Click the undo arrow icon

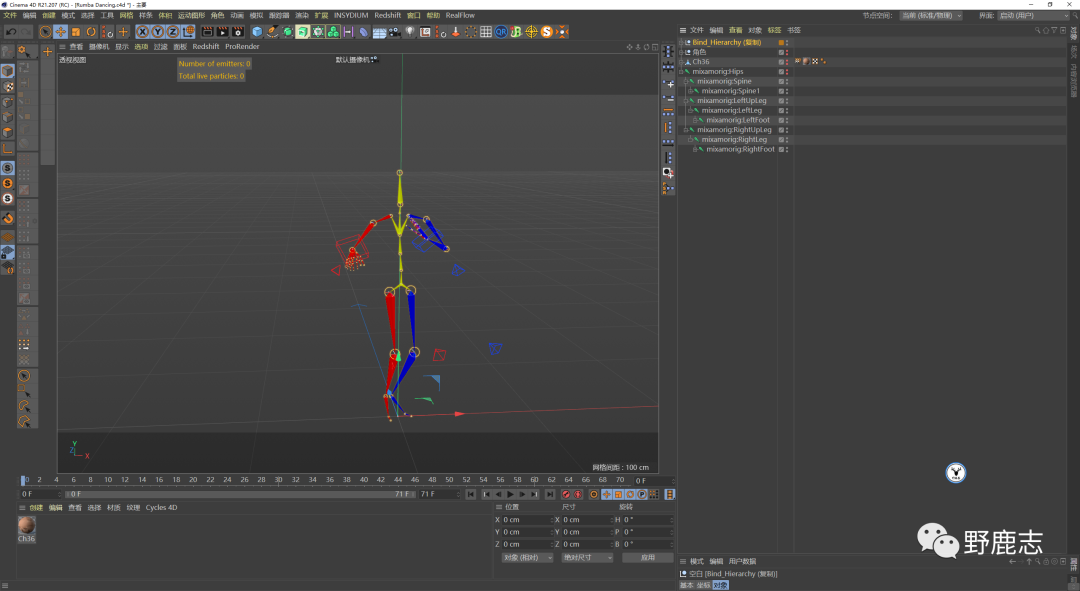pos(11,32)
